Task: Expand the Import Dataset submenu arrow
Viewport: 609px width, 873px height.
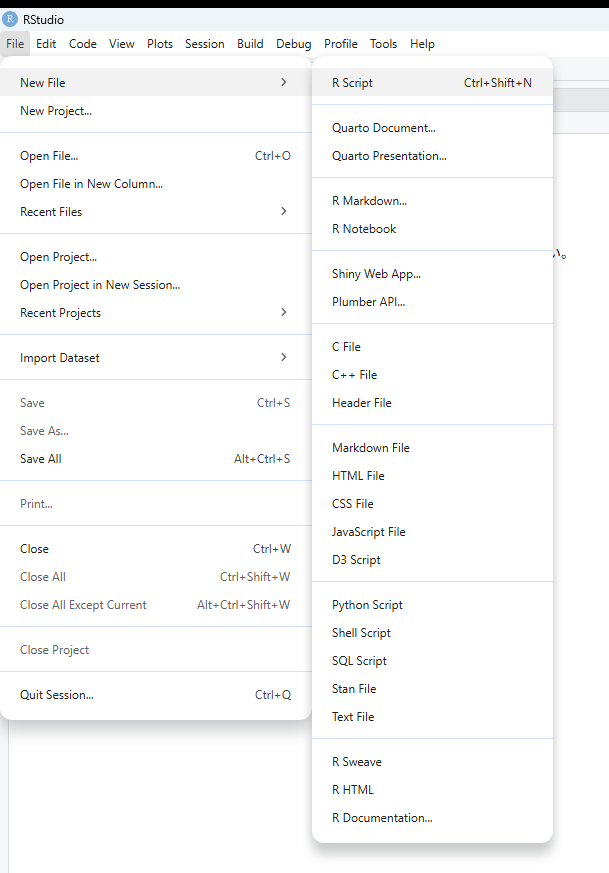Action: [284, 358]
